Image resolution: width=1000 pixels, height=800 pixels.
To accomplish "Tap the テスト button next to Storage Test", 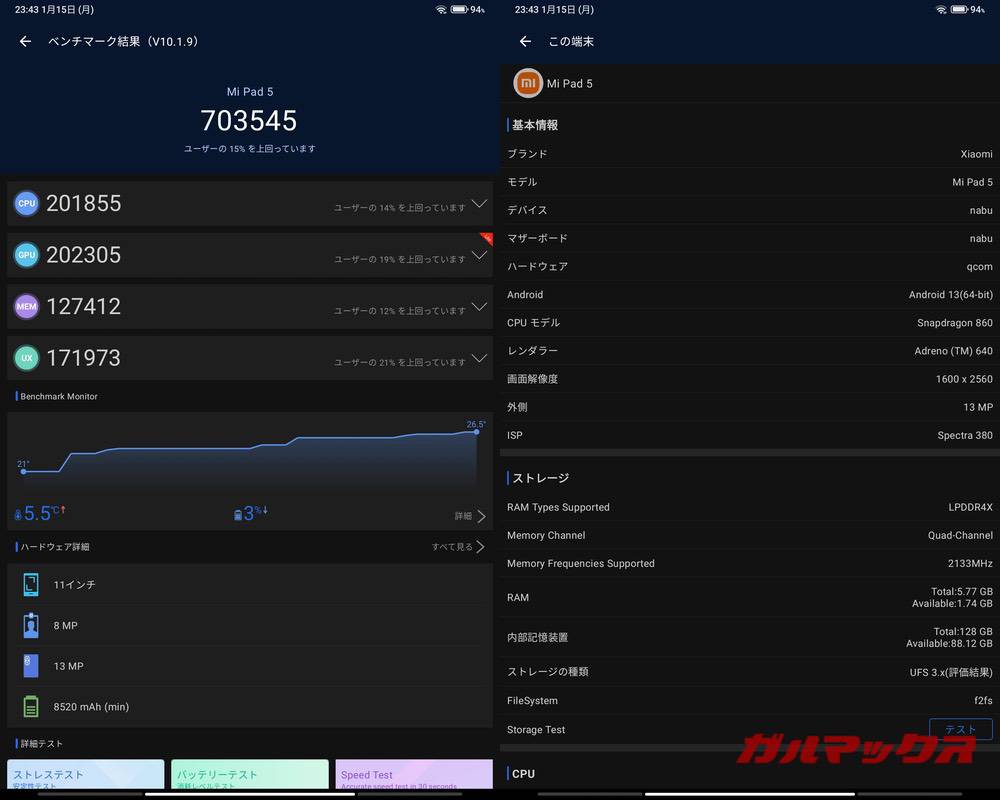I will [x=960, y=729].
